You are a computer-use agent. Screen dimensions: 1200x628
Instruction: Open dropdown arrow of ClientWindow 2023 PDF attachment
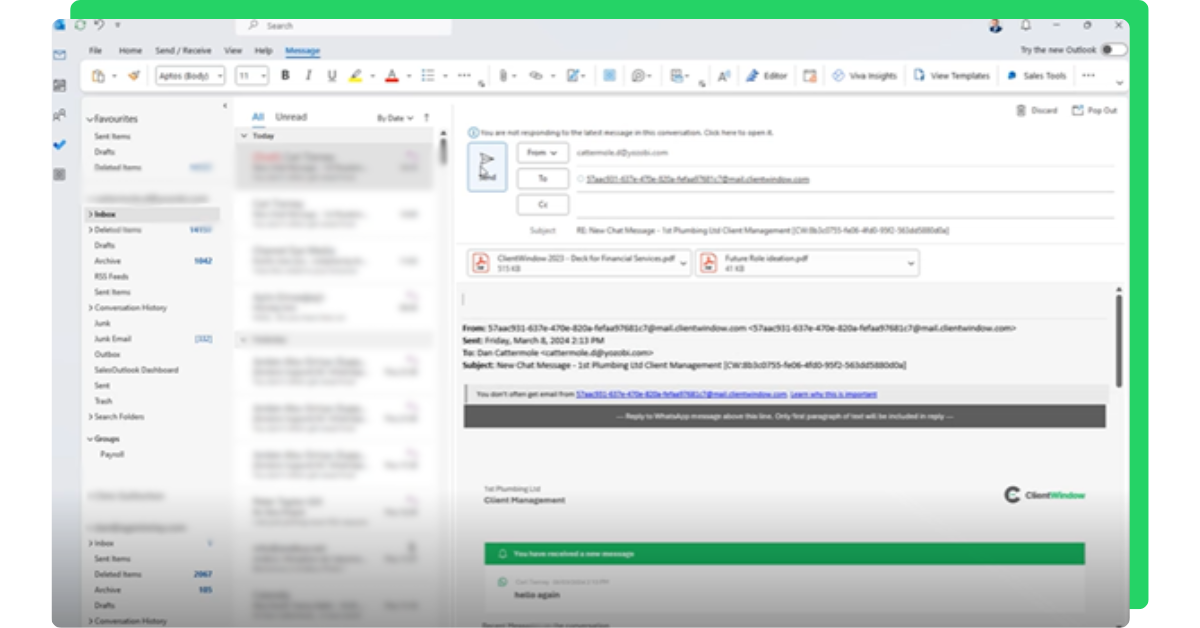(x=683, y=263)
